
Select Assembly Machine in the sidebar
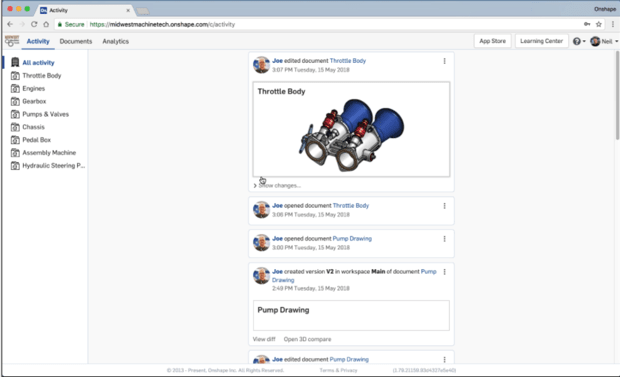click(49, 153)
